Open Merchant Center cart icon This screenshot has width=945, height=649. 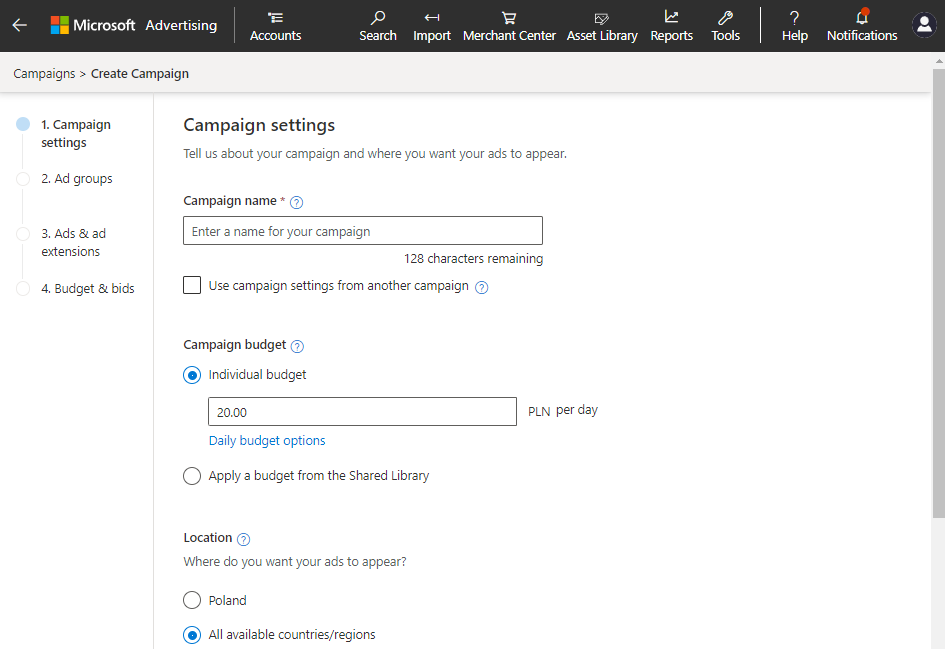point(509,18)
